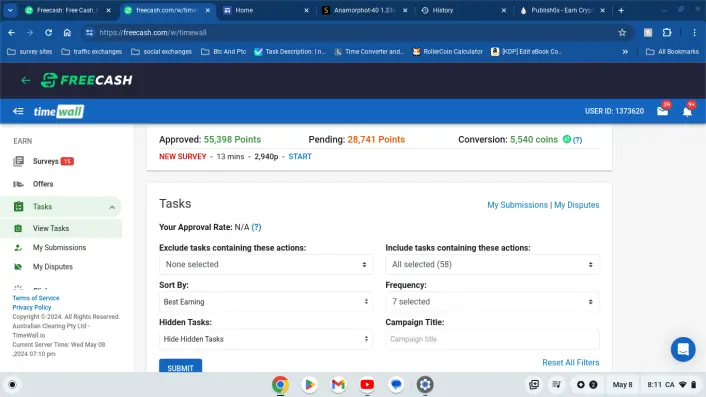706x397 pixels.
Task: Open the Messages app on the shelf
Action: [396, 384]
